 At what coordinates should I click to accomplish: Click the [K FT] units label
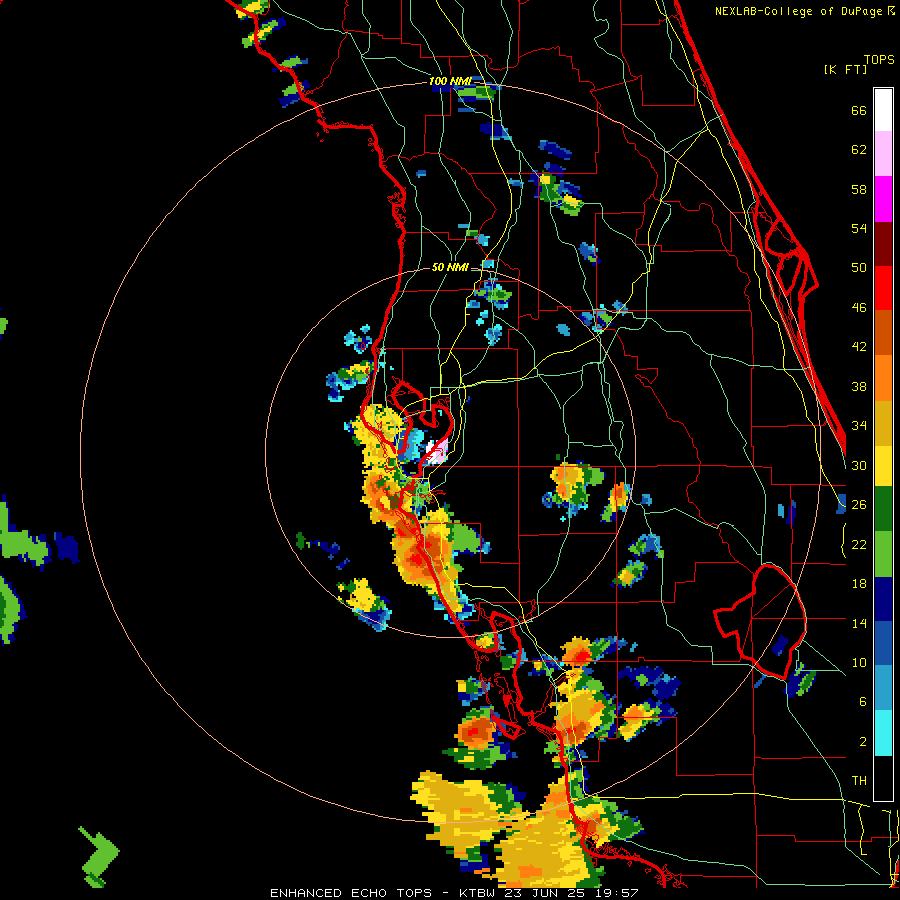click(x=845, y=70)
